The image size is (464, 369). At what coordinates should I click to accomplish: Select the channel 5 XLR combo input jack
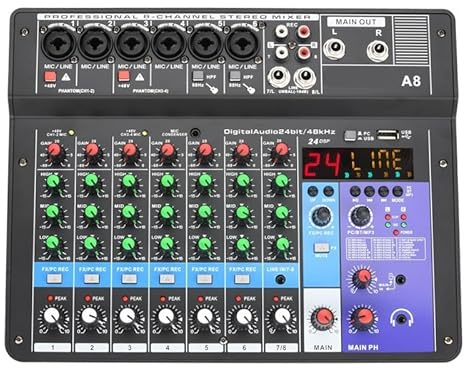click(205, 44)
